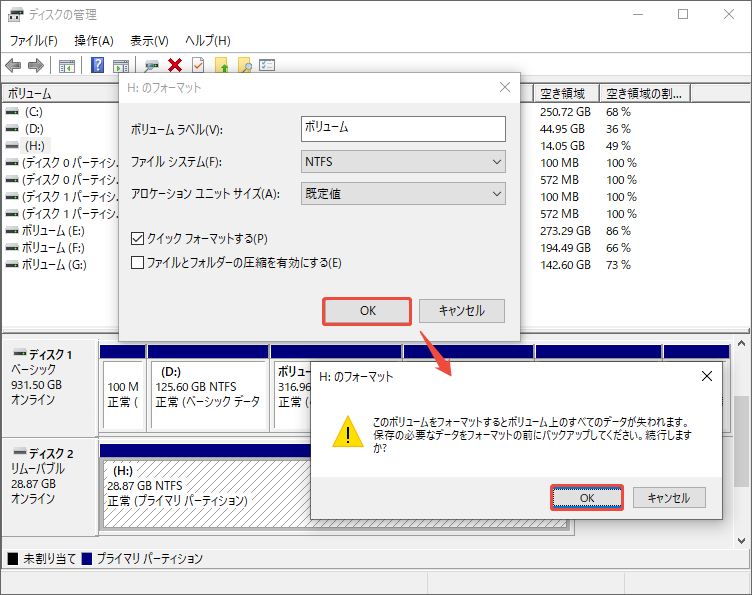
Task: Click the yellow folder up-arrow toolbar icon
Action: pos(222,65)
